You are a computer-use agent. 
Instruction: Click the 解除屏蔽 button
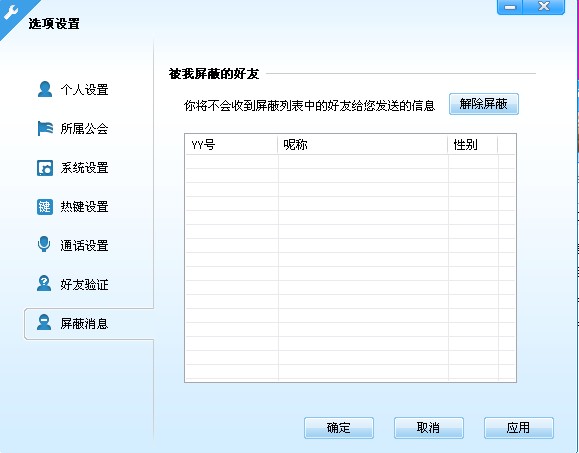tap(484, 104)
